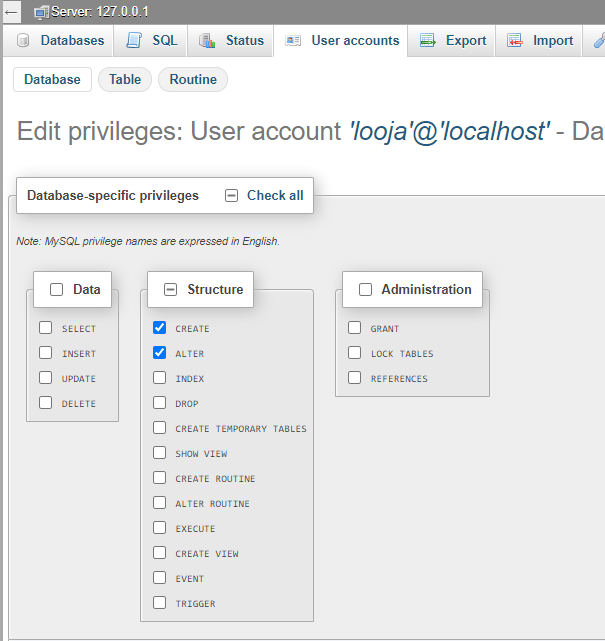Click the Status tab icon

click(207, 41)
